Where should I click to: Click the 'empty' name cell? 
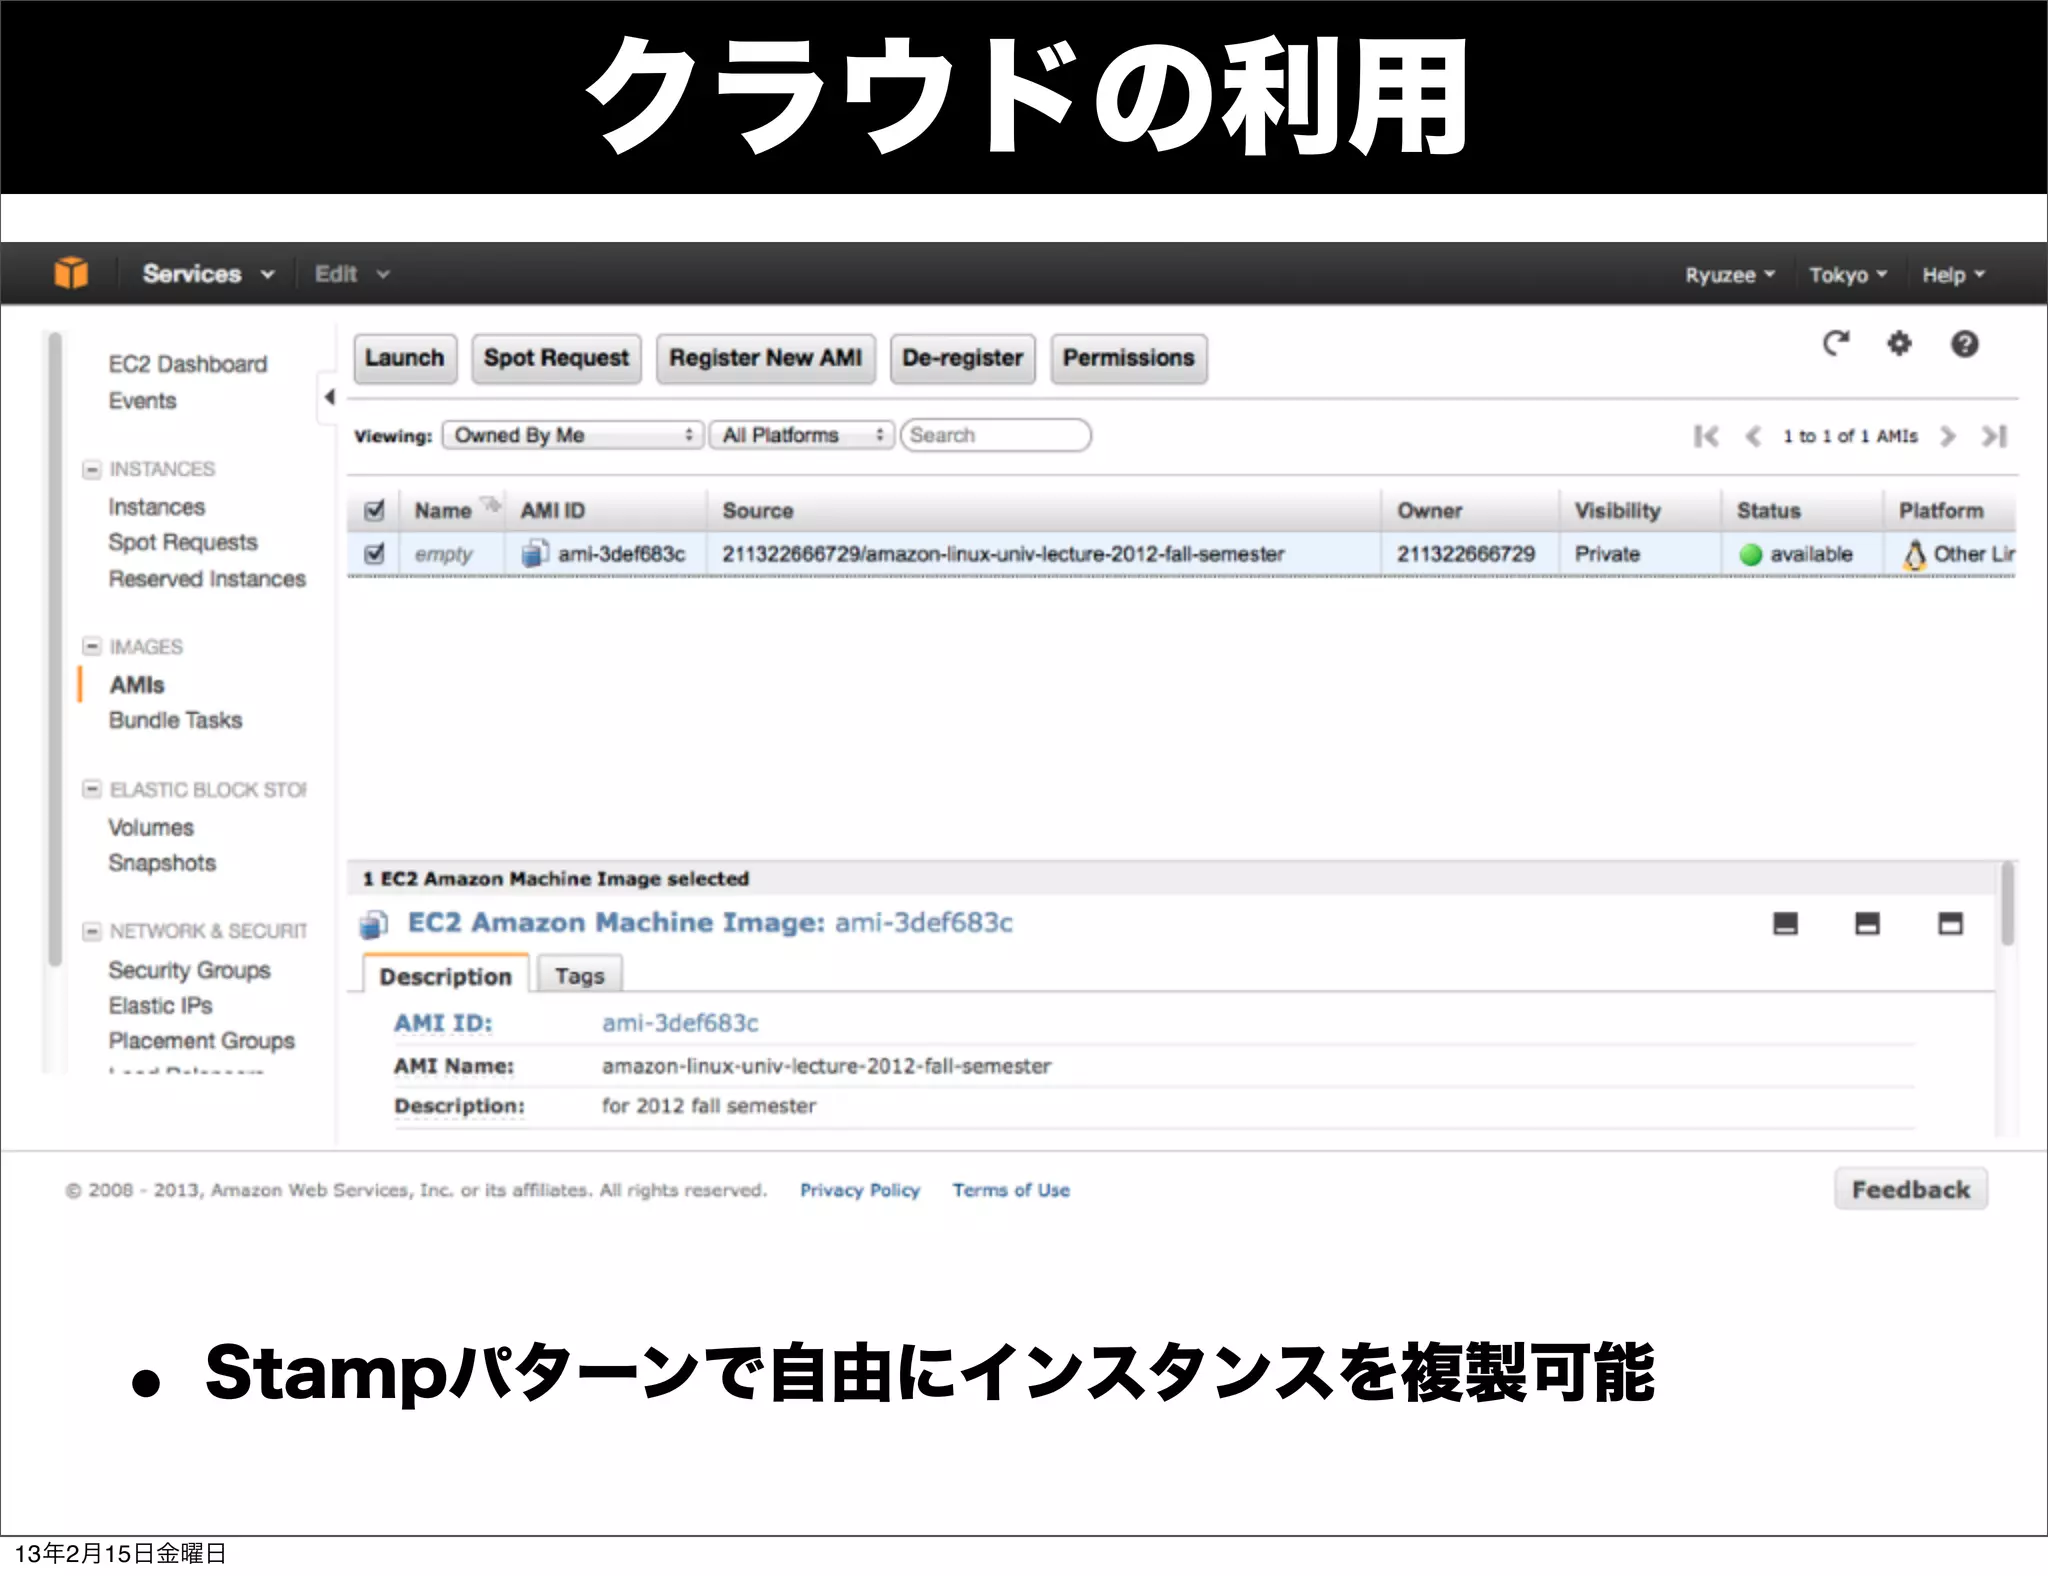point(443,554)
